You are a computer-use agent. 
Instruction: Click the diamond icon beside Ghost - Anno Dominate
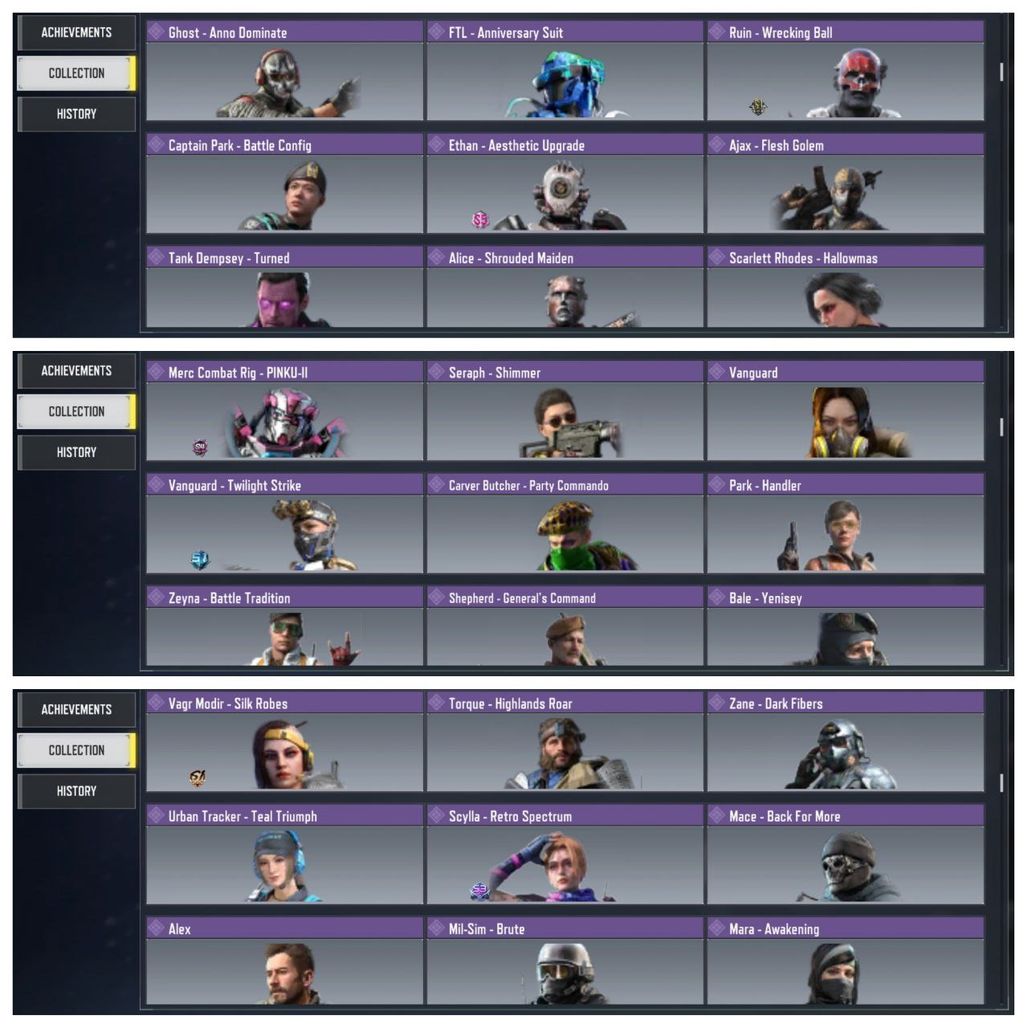coord(156,31)
